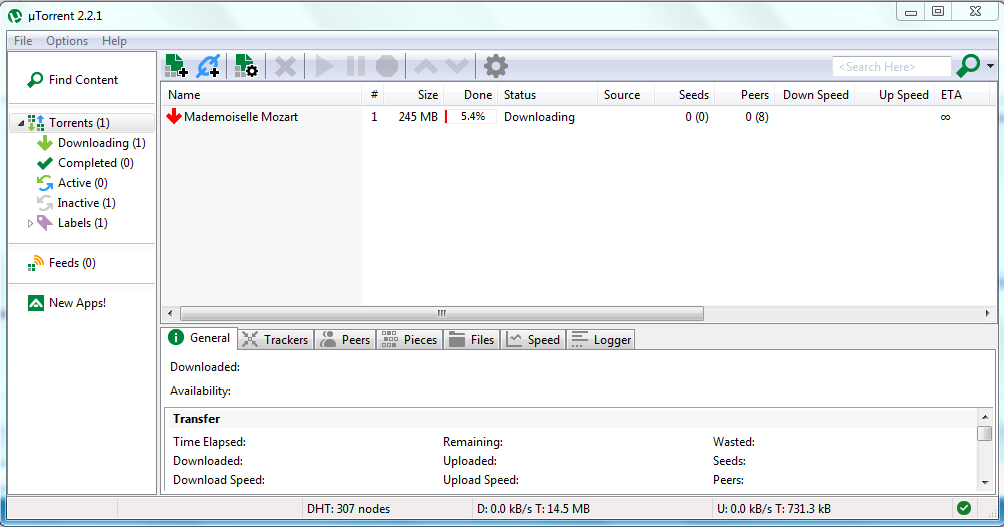Collapse the Torrents tree node

pos(20,123)
